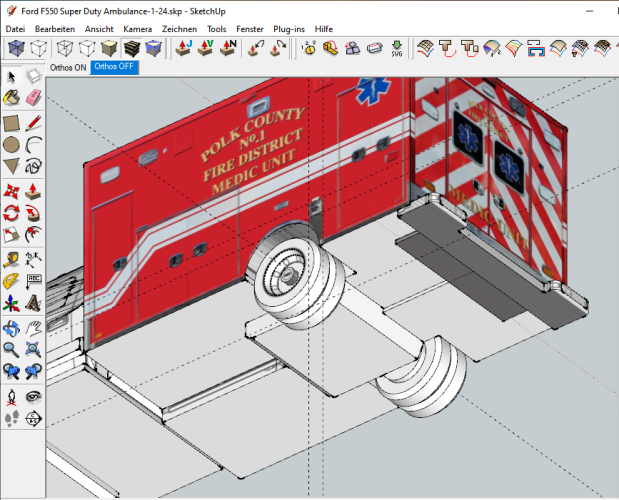Select the Zoom Extents tool
This screenshot has width=619, height=500.
34,350
